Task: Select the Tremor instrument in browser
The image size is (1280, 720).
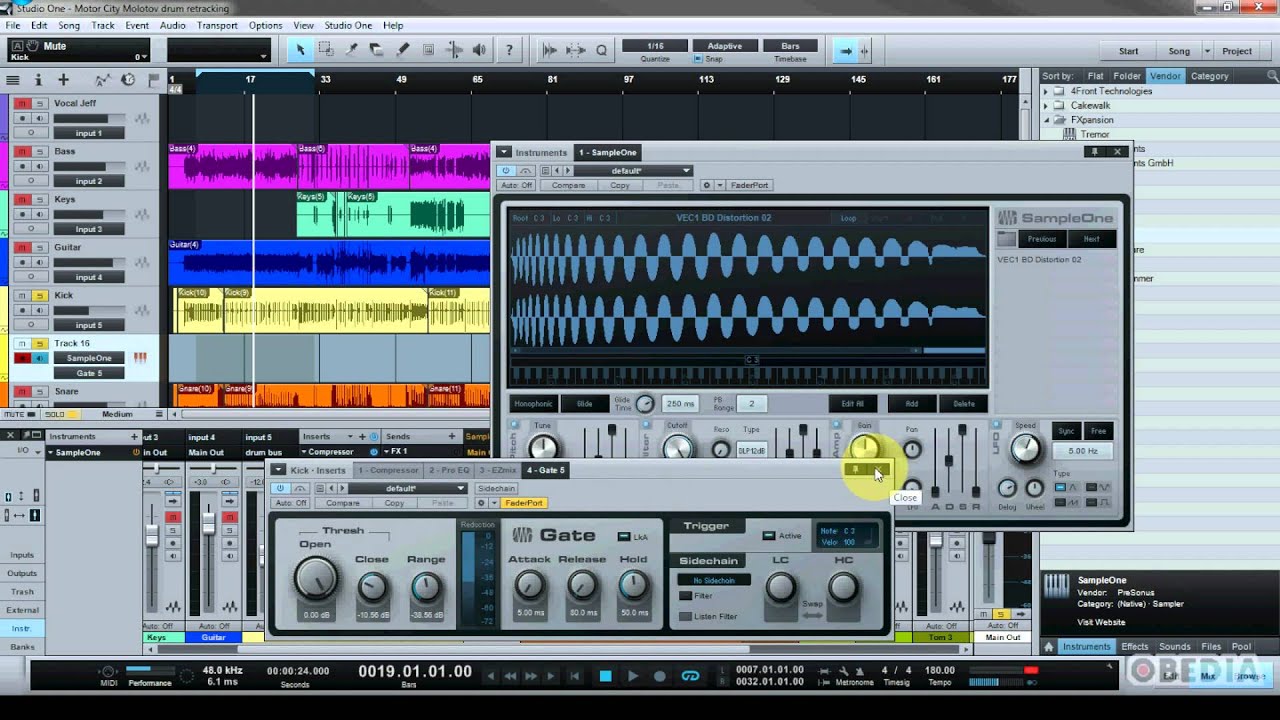Action: [1095, 134]
